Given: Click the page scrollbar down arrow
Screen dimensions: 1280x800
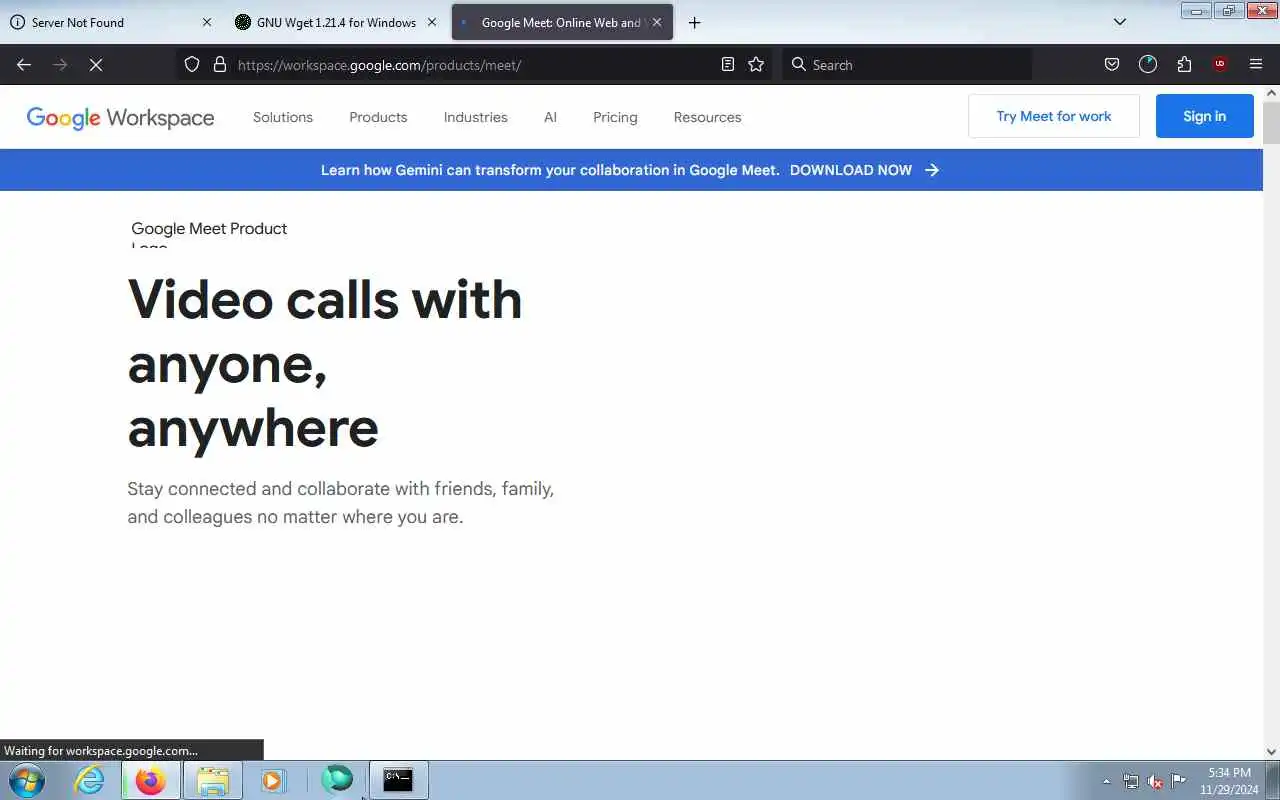Looking at the screenshot, I should [x=1272, y=751].
